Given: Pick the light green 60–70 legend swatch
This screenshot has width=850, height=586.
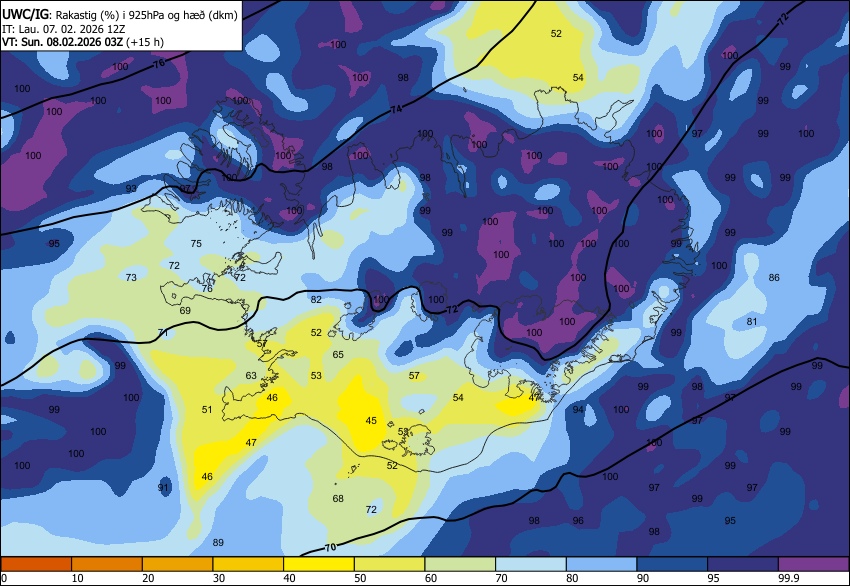Looking at the screenshot, I should pyautogui.click(x=460, y=564).
